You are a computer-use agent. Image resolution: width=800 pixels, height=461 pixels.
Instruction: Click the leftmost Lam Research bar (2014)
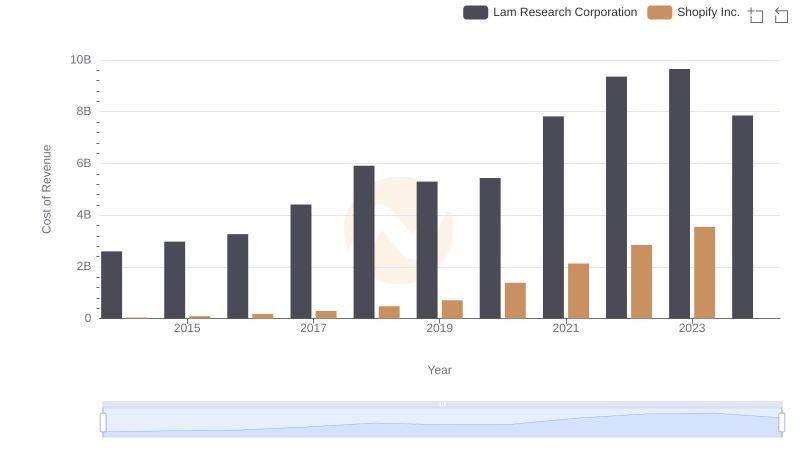coord(112,285)
